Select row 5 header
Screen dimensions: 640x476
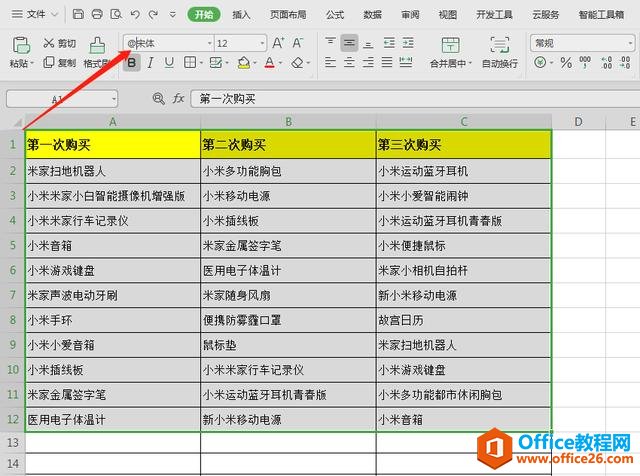tap(13, 245)
